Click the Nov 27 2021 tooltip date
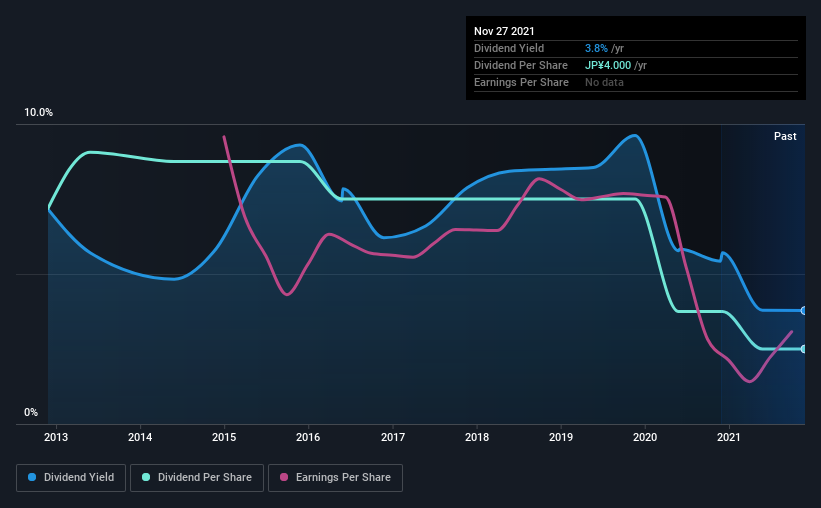Screen dimensions: 821x508 (504, 31)
